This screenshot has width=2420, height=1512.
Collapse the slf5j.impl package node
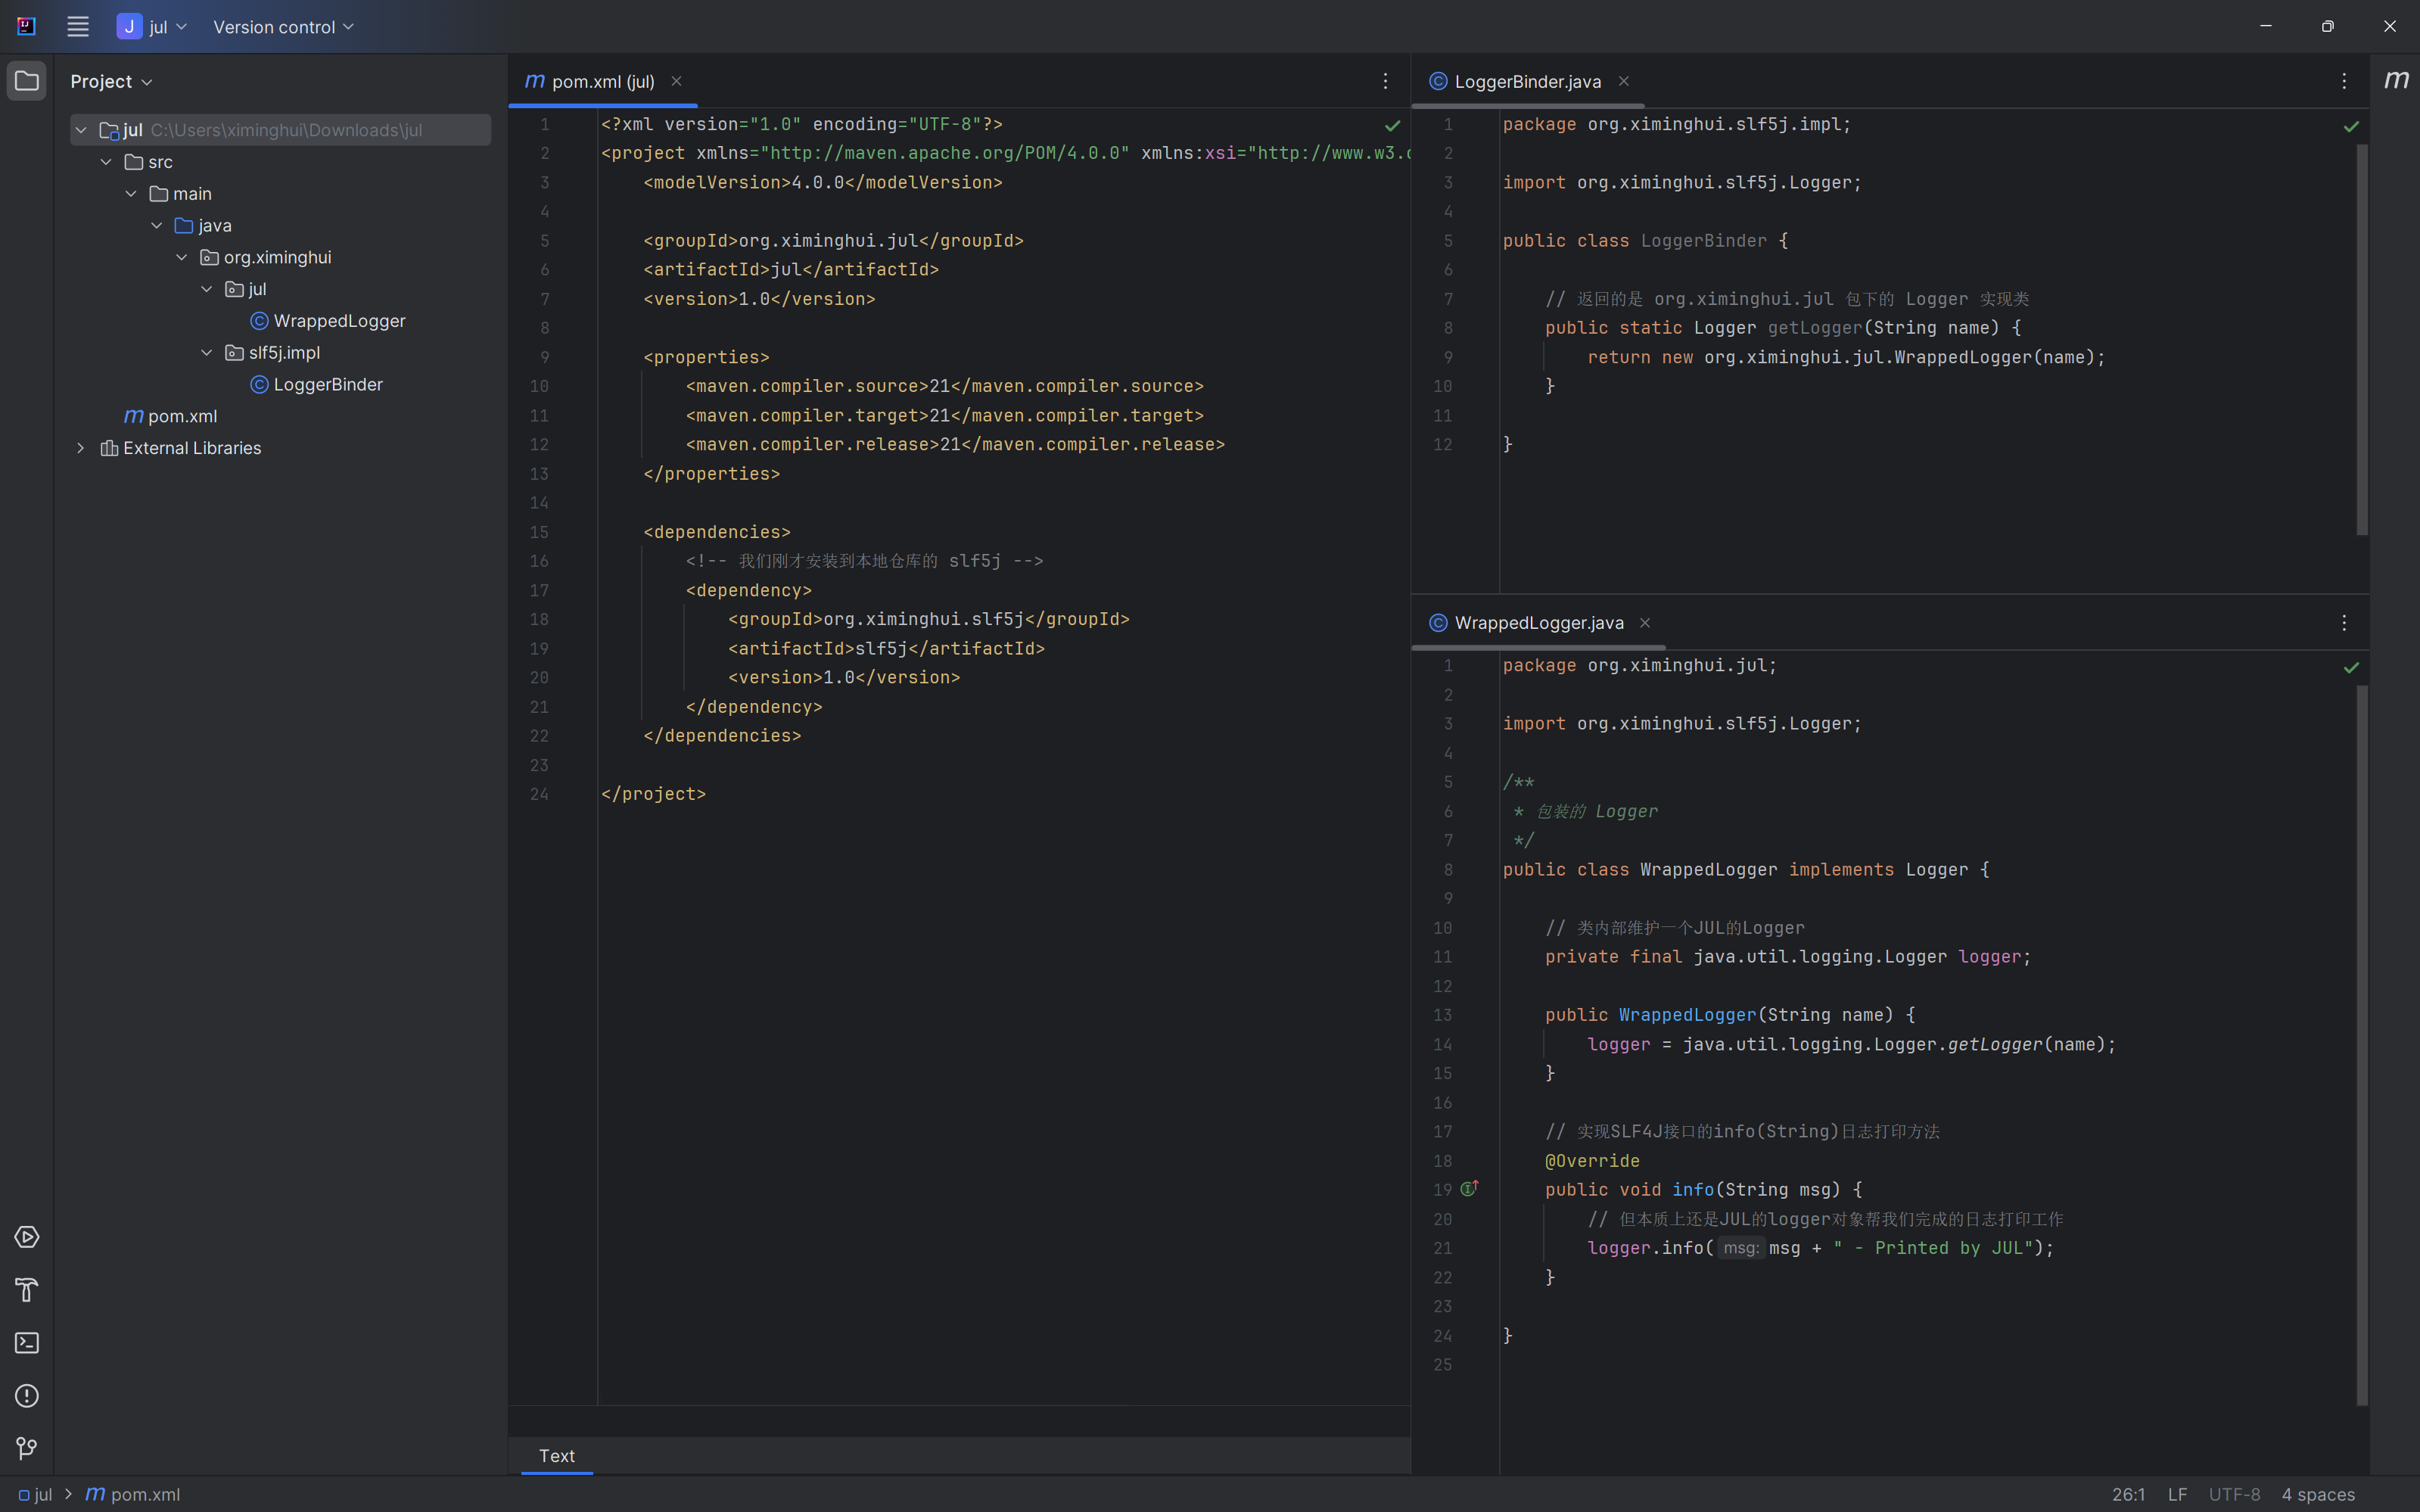pos(207,353)
